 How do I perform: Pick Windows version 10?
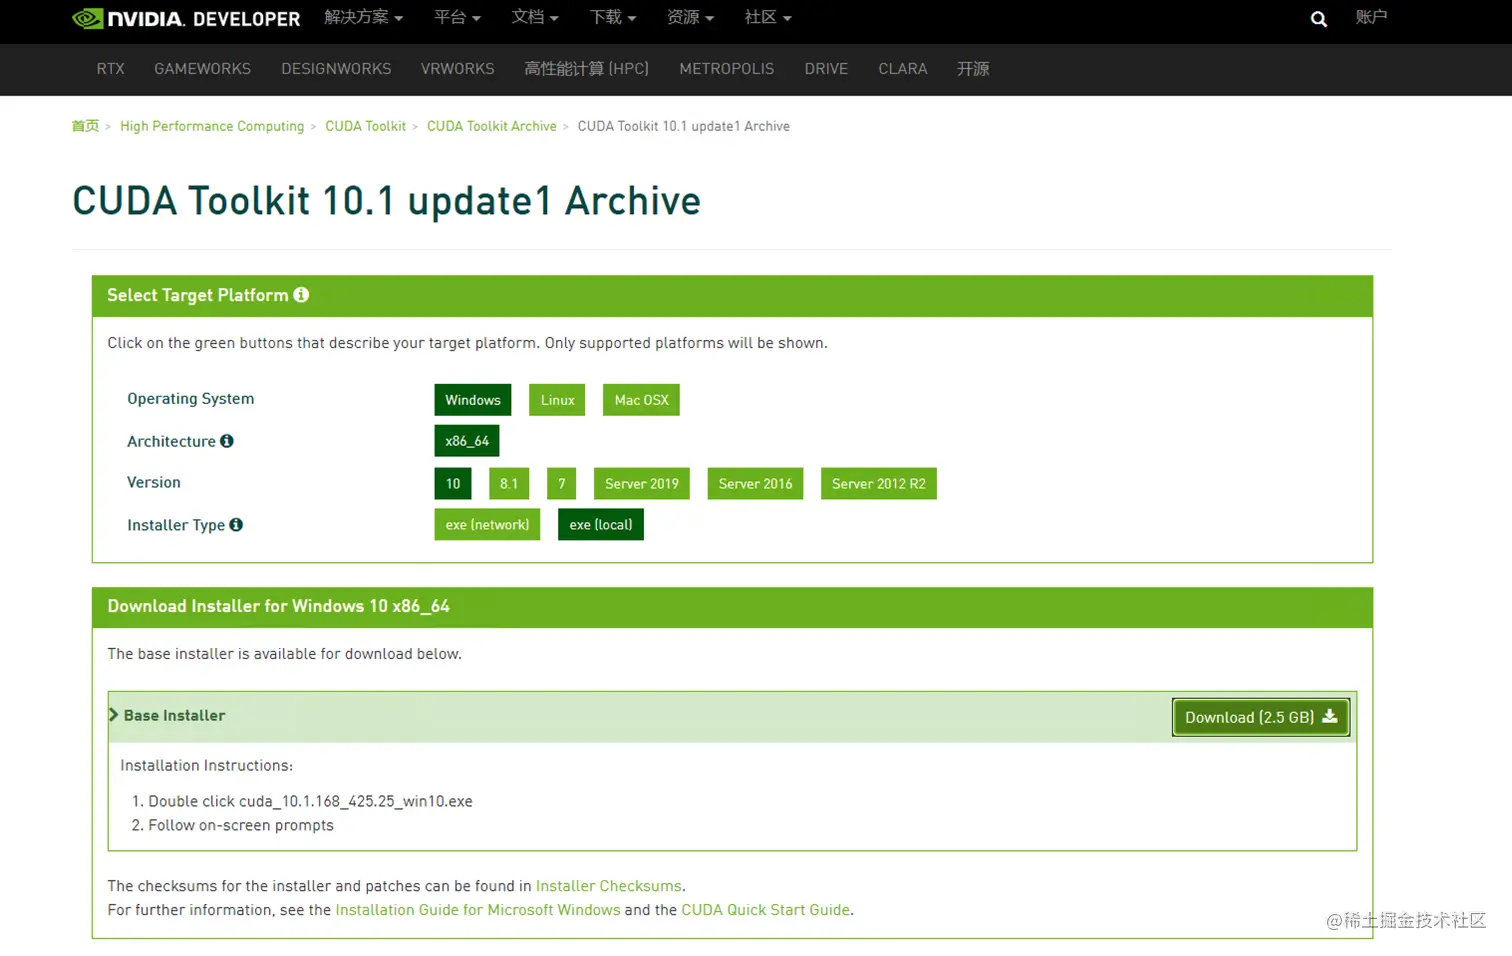(x=453, y=483)
